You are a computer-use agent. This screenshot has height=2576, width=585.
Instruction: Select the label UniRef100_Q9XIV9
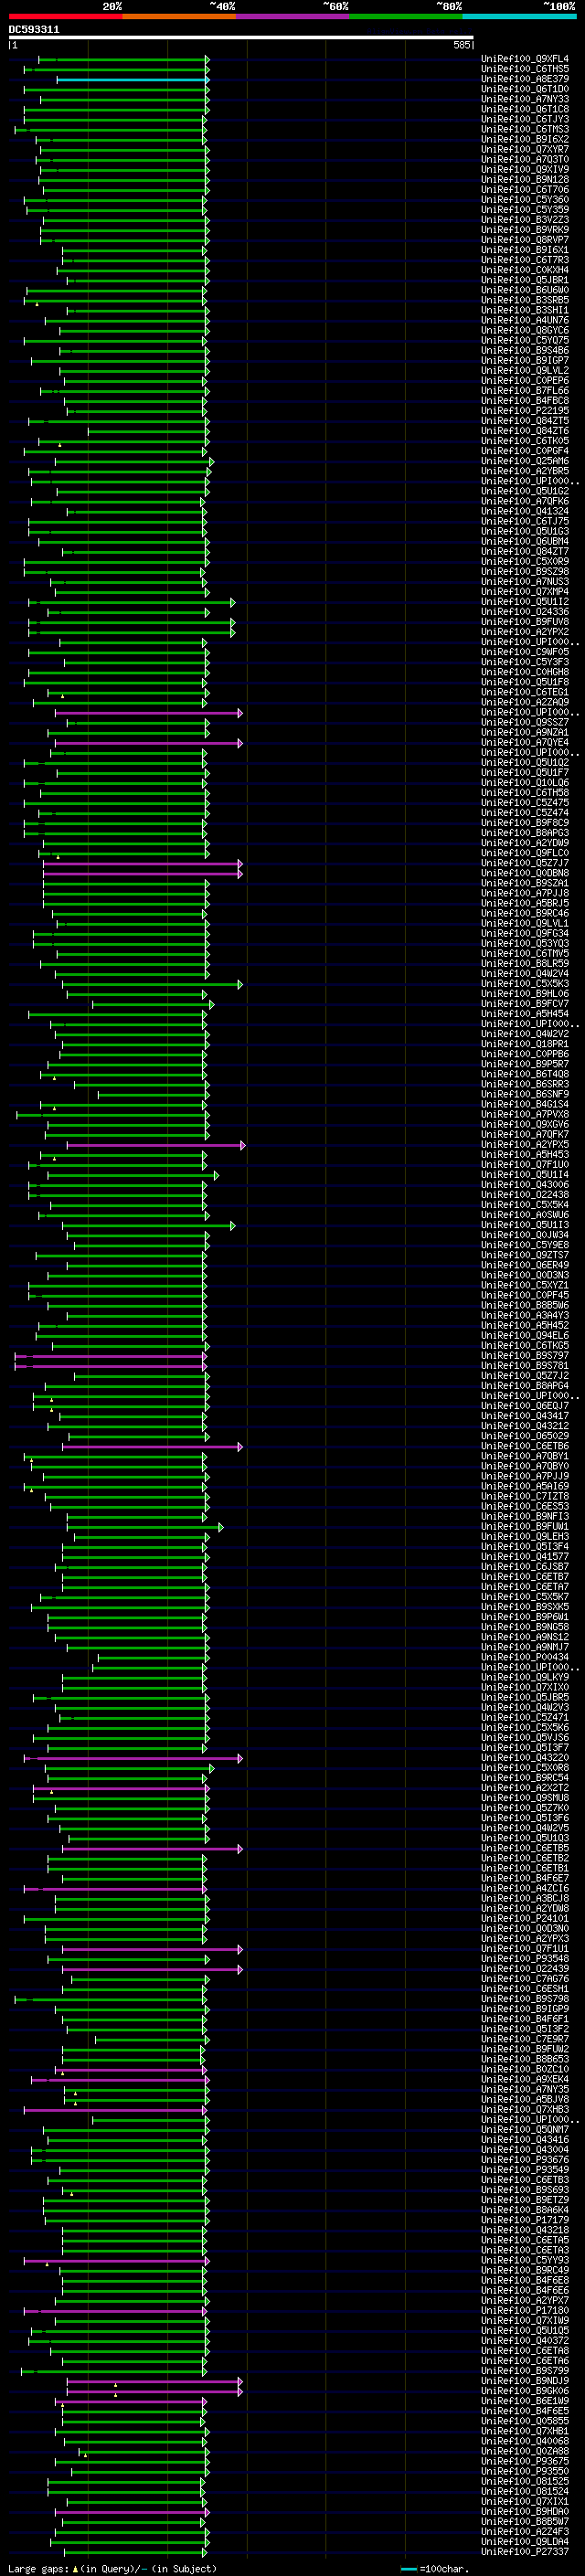point(525,170)
